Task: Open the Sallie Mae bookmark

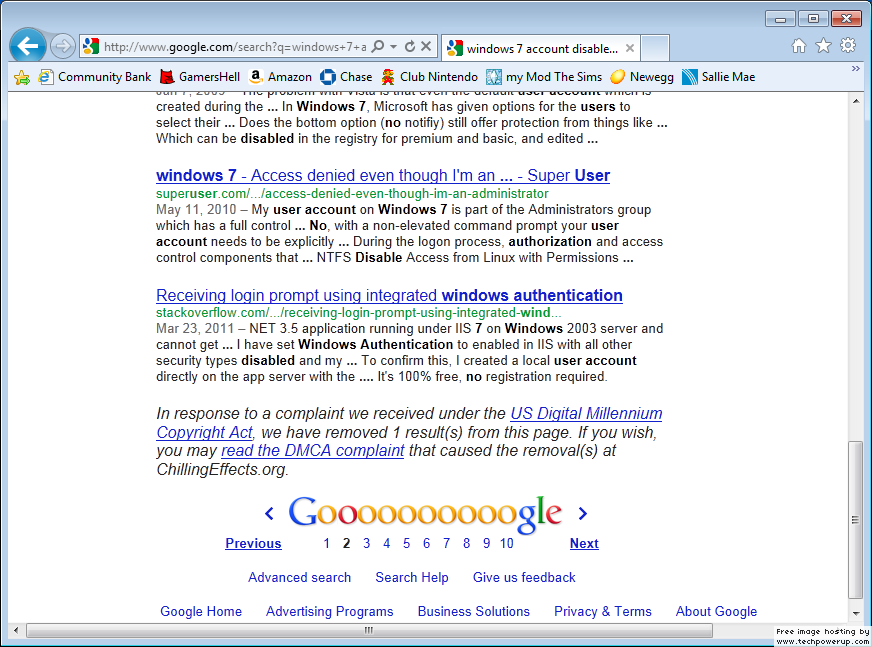Action: pos(719,77)
